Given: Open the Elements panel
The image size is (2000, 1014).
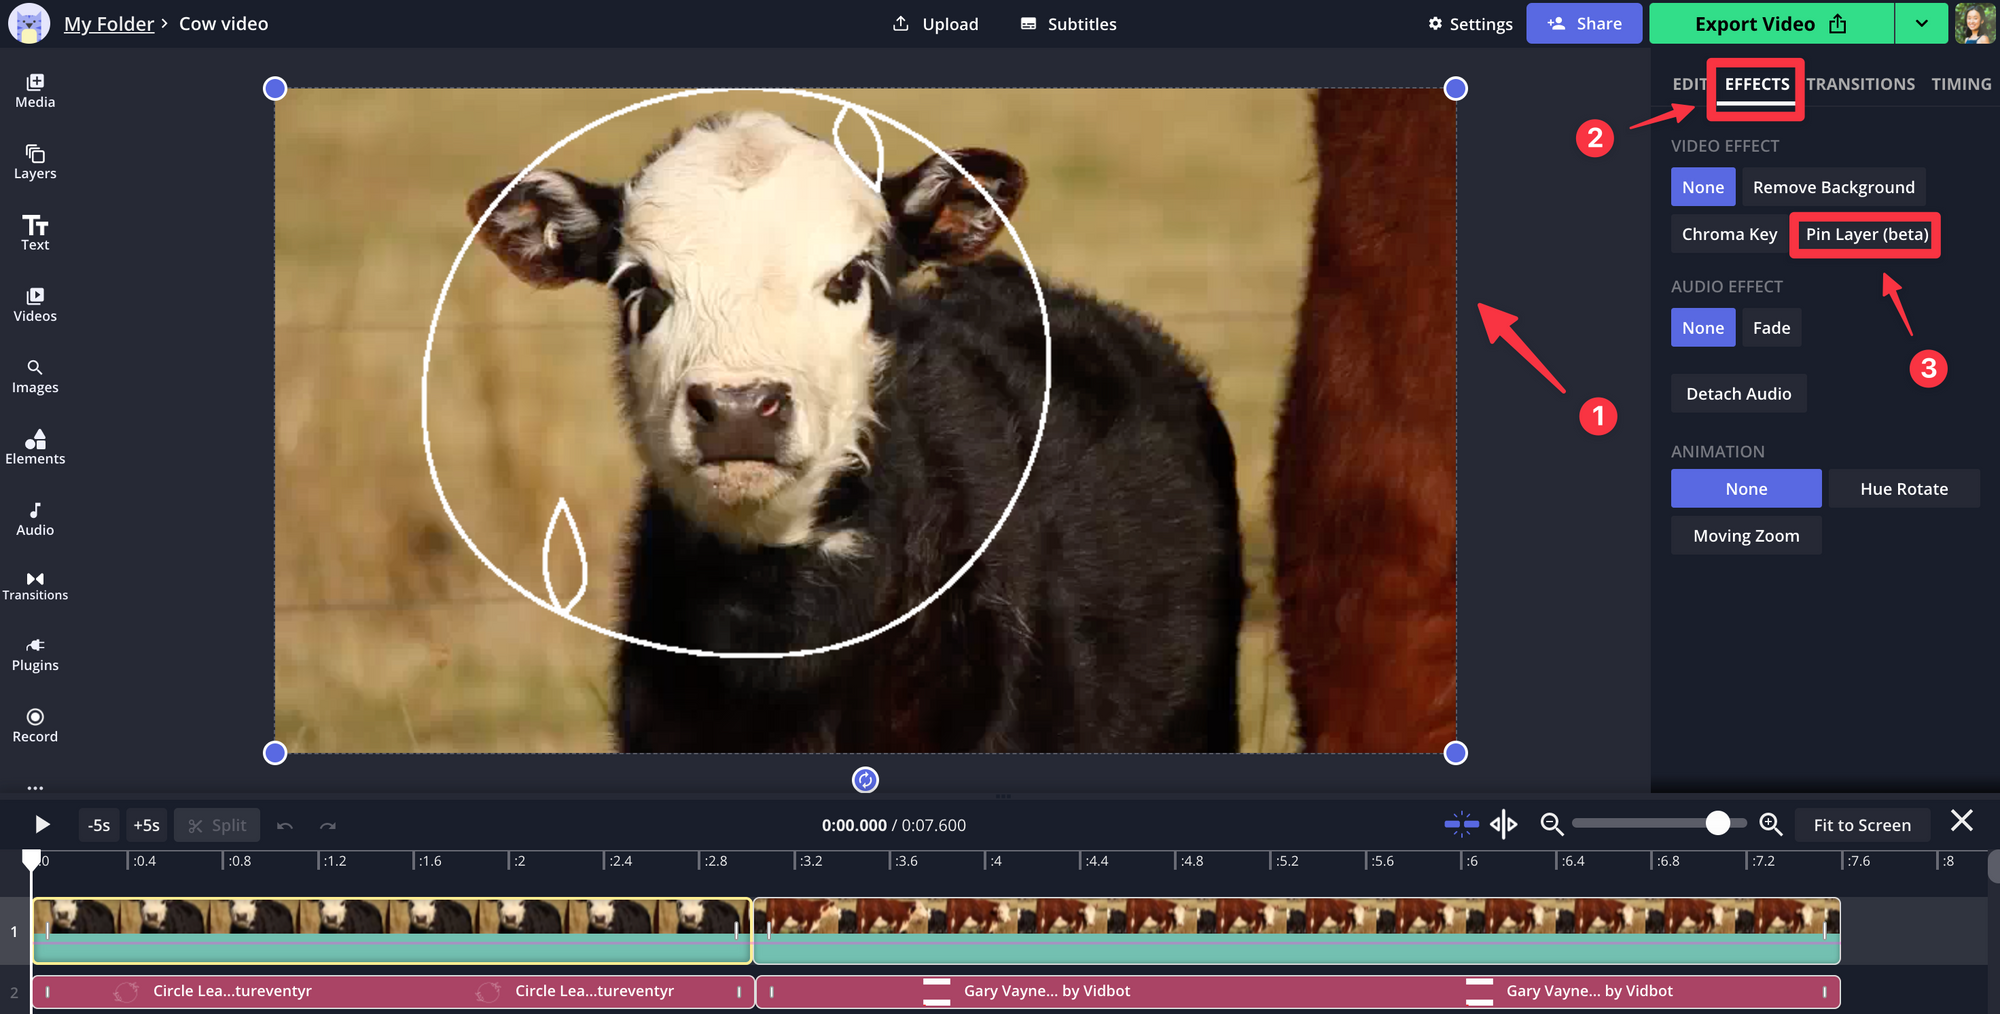Looking at the screenshot, I should (35, 446).
